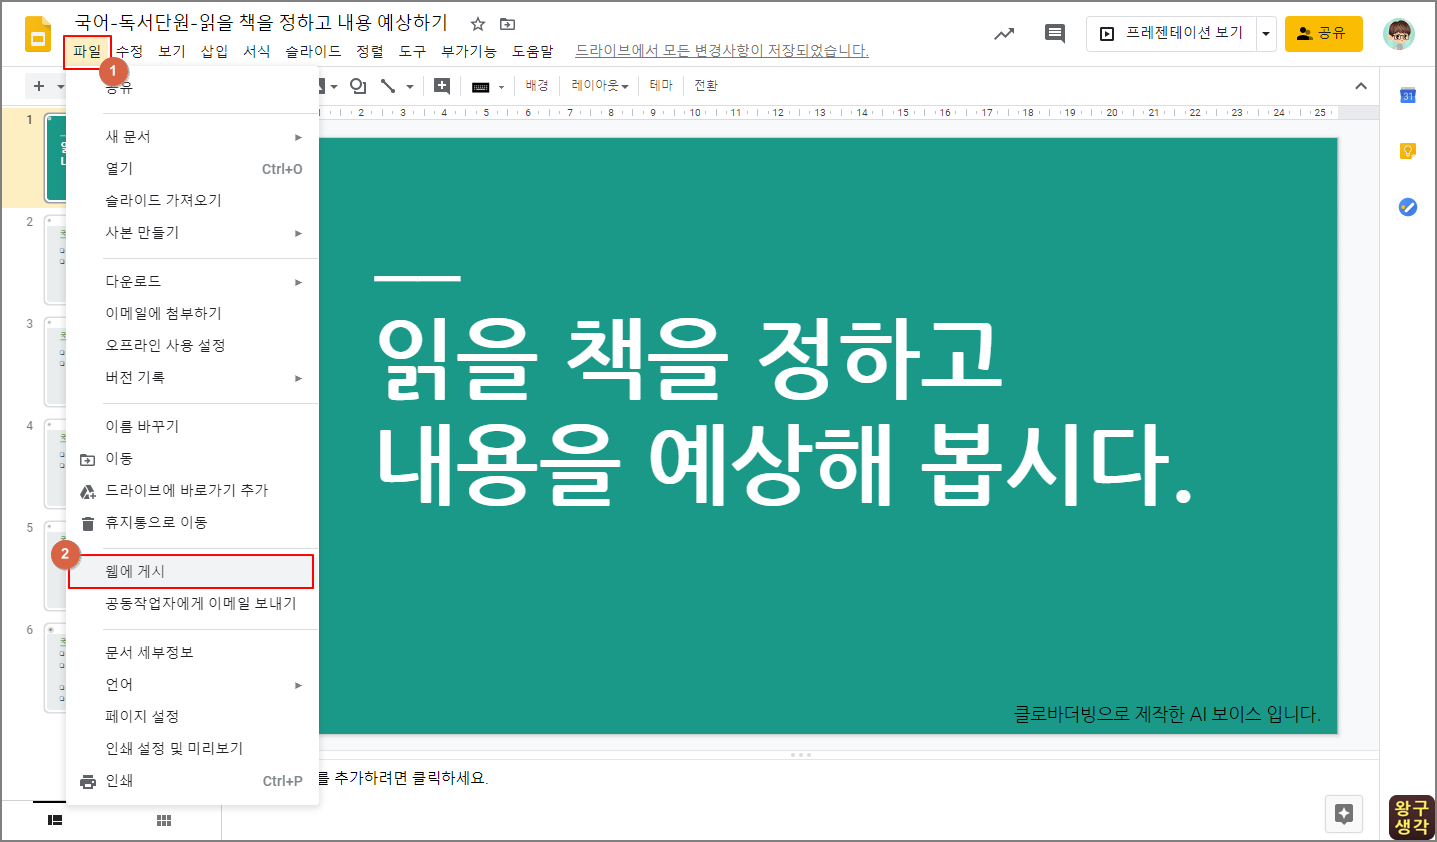Screen dimensions: 1437x842
Task: Open the new slide layout dropdown arrow
Action: (61, 86)
